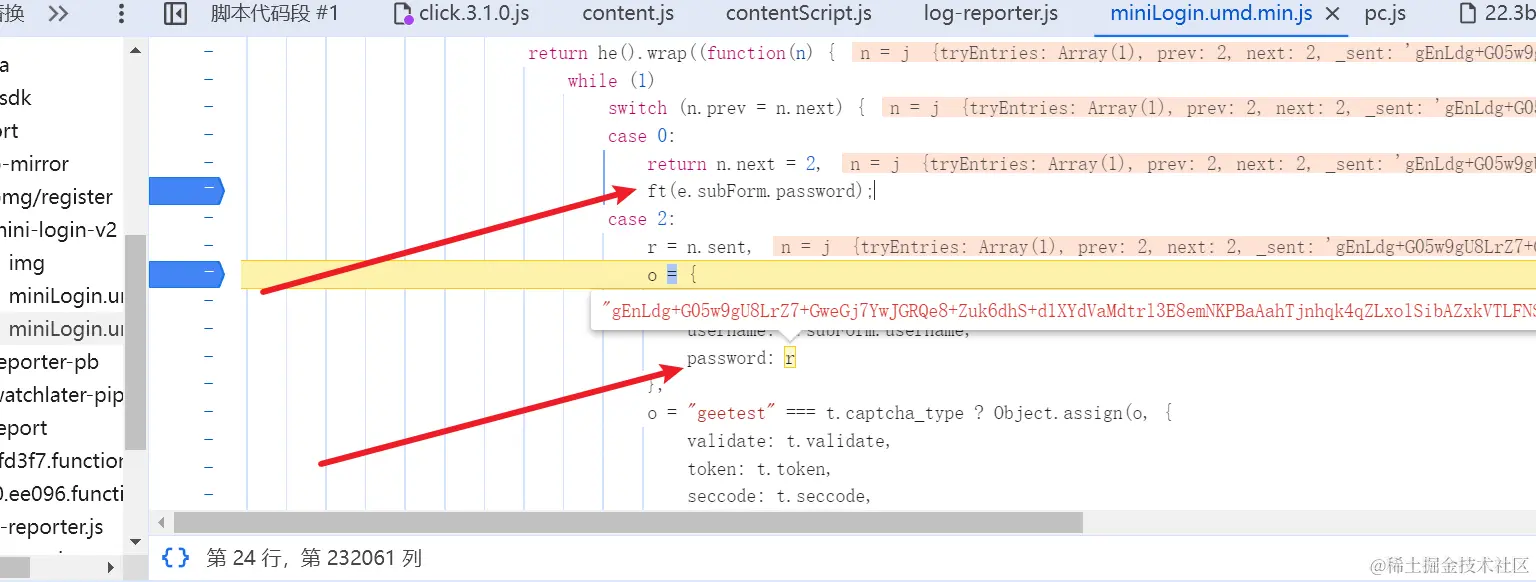Toggle breakpoint on the 'o = {' line
This screenshot has height=582, width=1536.
click(x=186, y=273)
